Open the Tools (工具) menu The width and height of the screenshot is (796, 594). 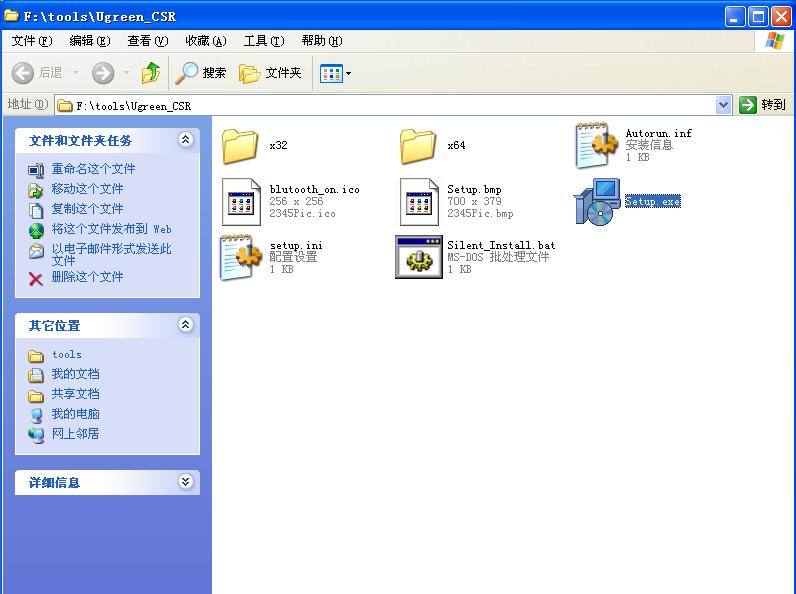pos(264,41)
